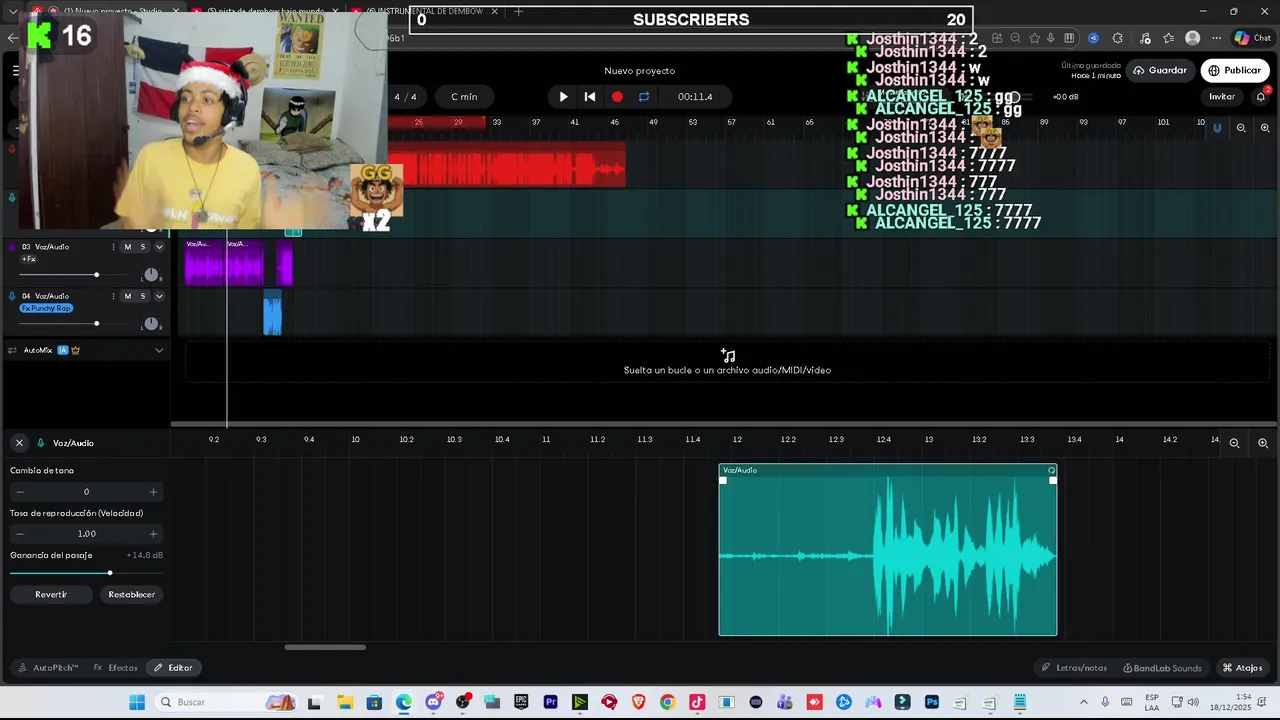Open the Copilot Chat button in browser

tap(1252, 38)
